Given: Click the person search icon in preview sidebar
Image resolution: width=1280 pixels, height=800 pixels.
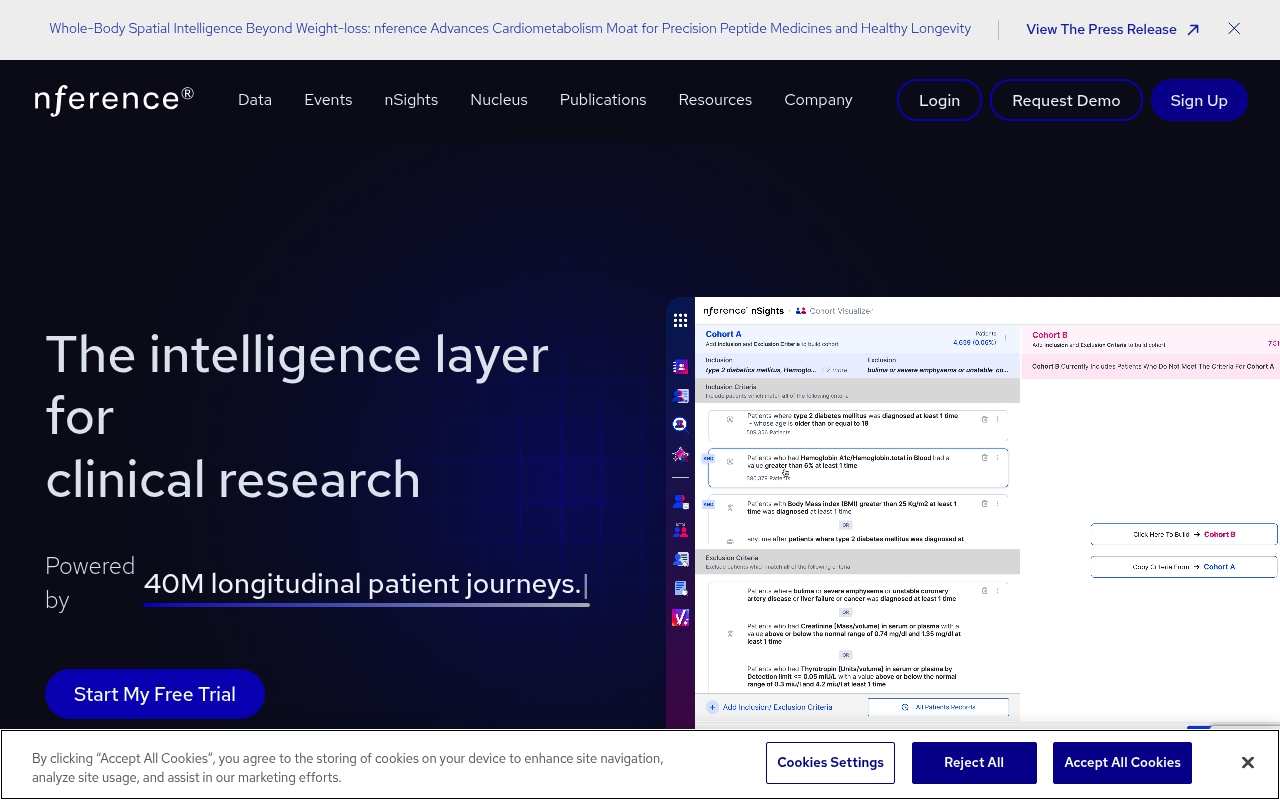Looking at the screenshot, I should coord(680,425).
